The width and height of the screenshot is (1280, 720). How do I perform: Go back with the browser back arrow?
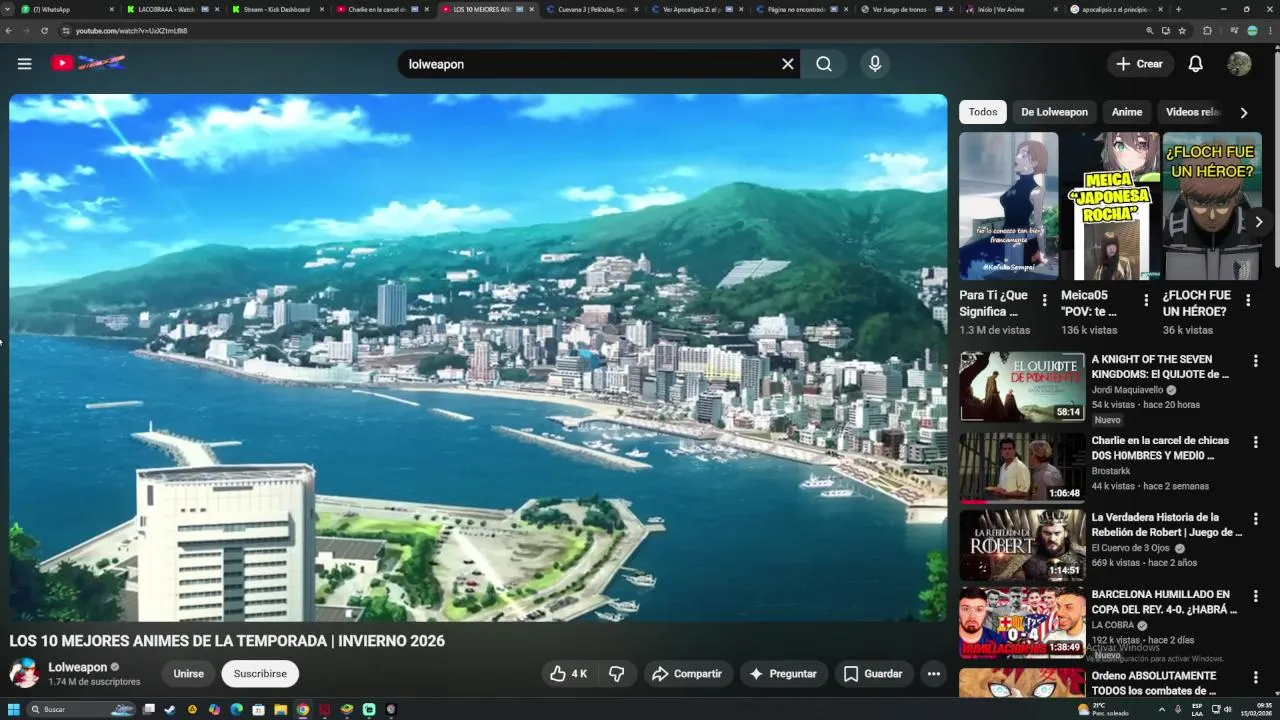pyautogui.click(x=9, y=31)
